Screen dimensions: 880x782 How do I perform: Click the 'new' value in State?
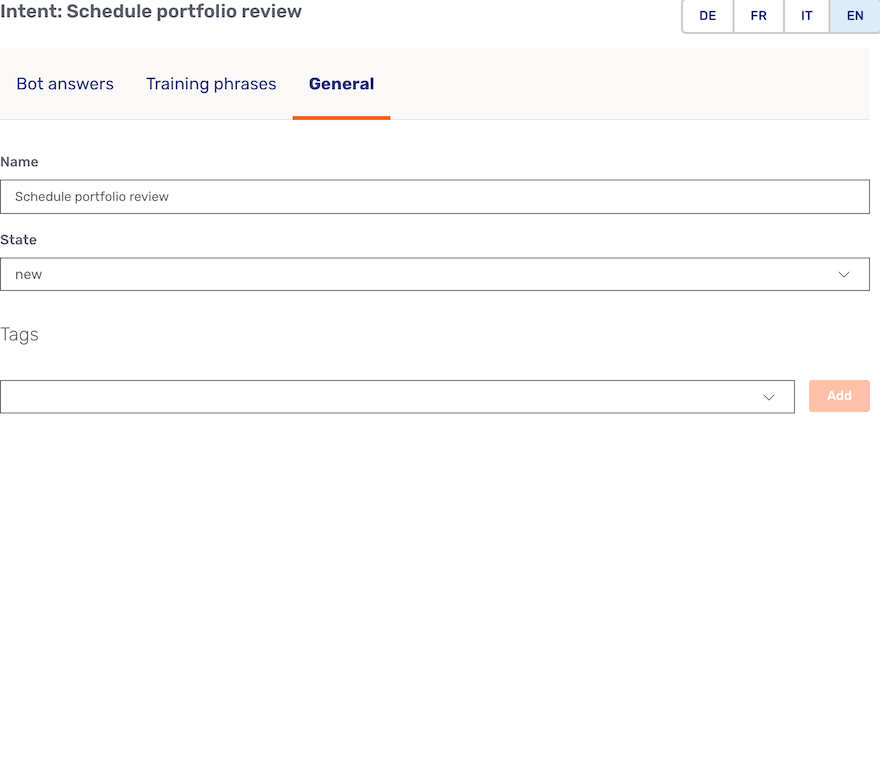coord(28,274)
